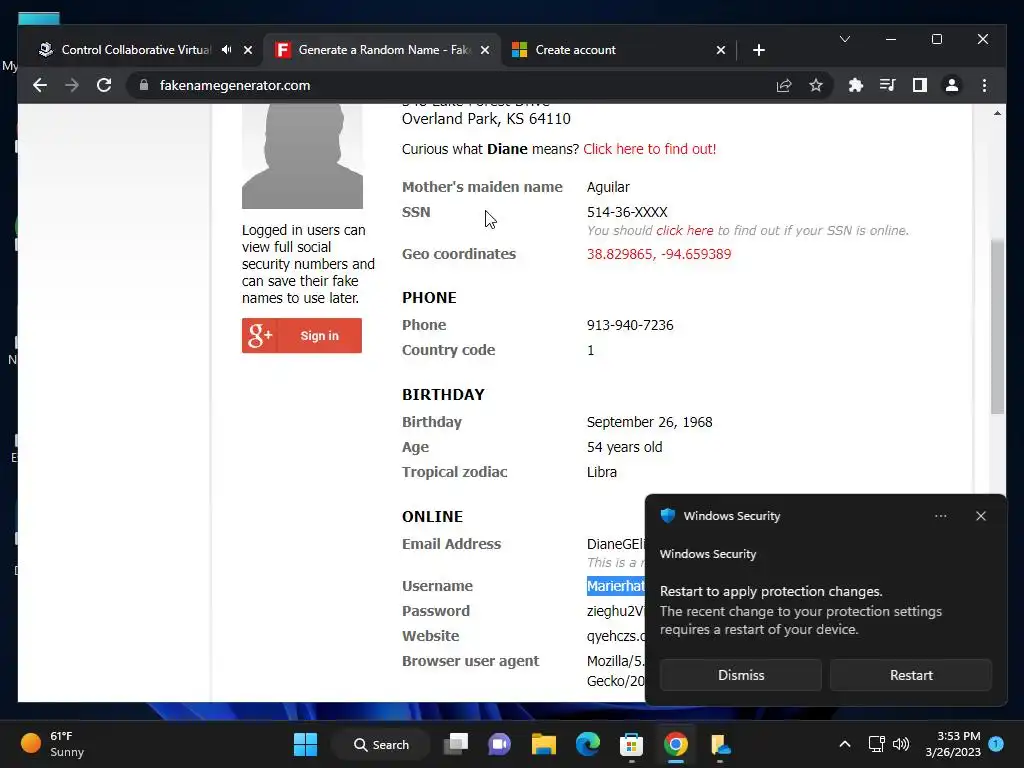Image resolution: width=1024 pixels, height=768 pixels.
Task: Toggle the Chrome side panel
Action: pyautogui.click(x=920, y=86)
